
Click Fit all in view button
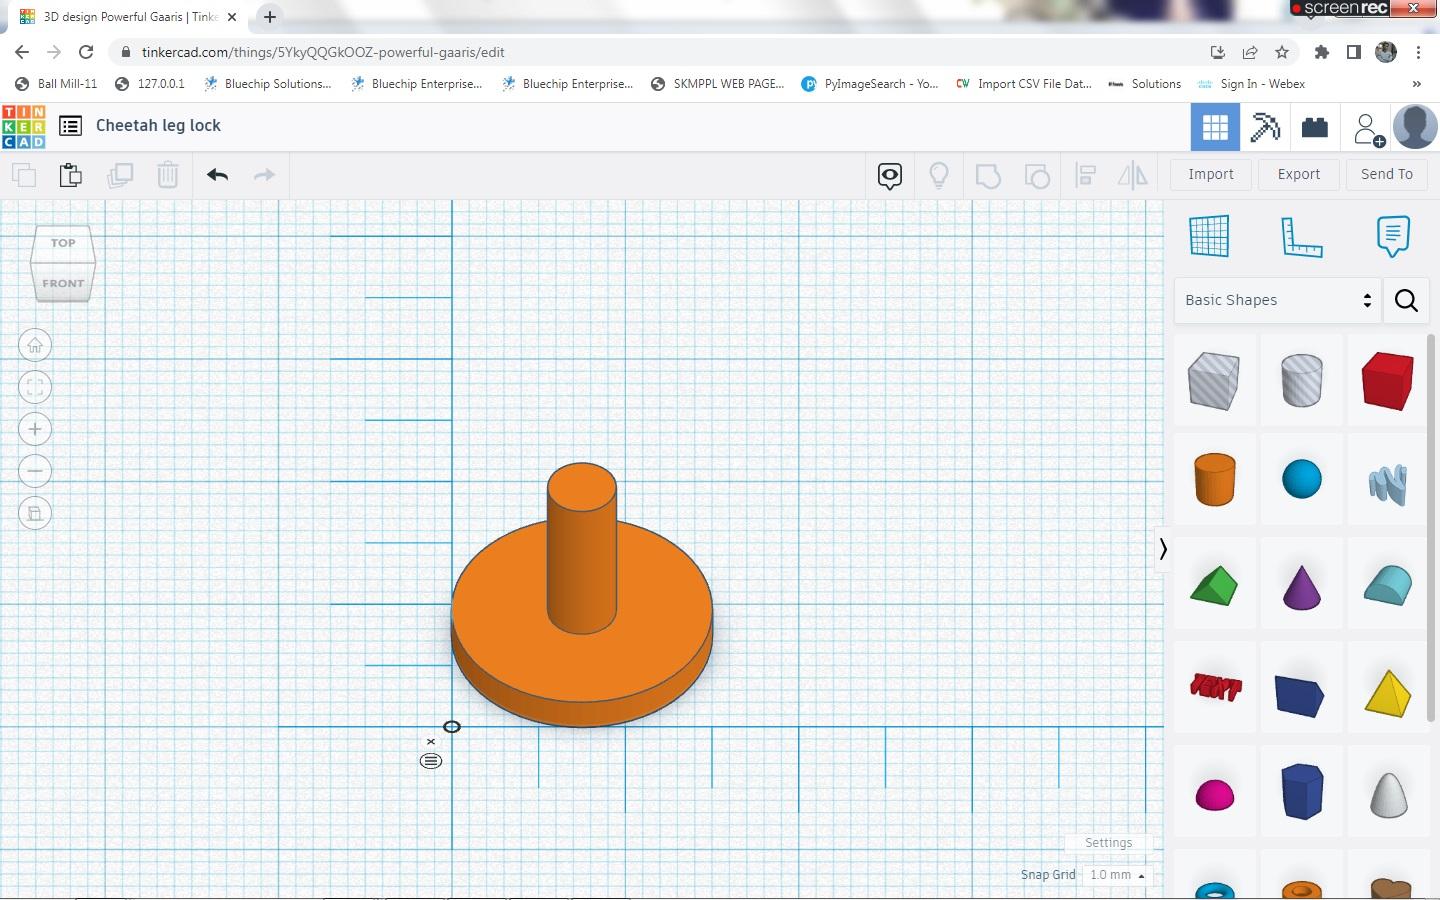(35, 388)
